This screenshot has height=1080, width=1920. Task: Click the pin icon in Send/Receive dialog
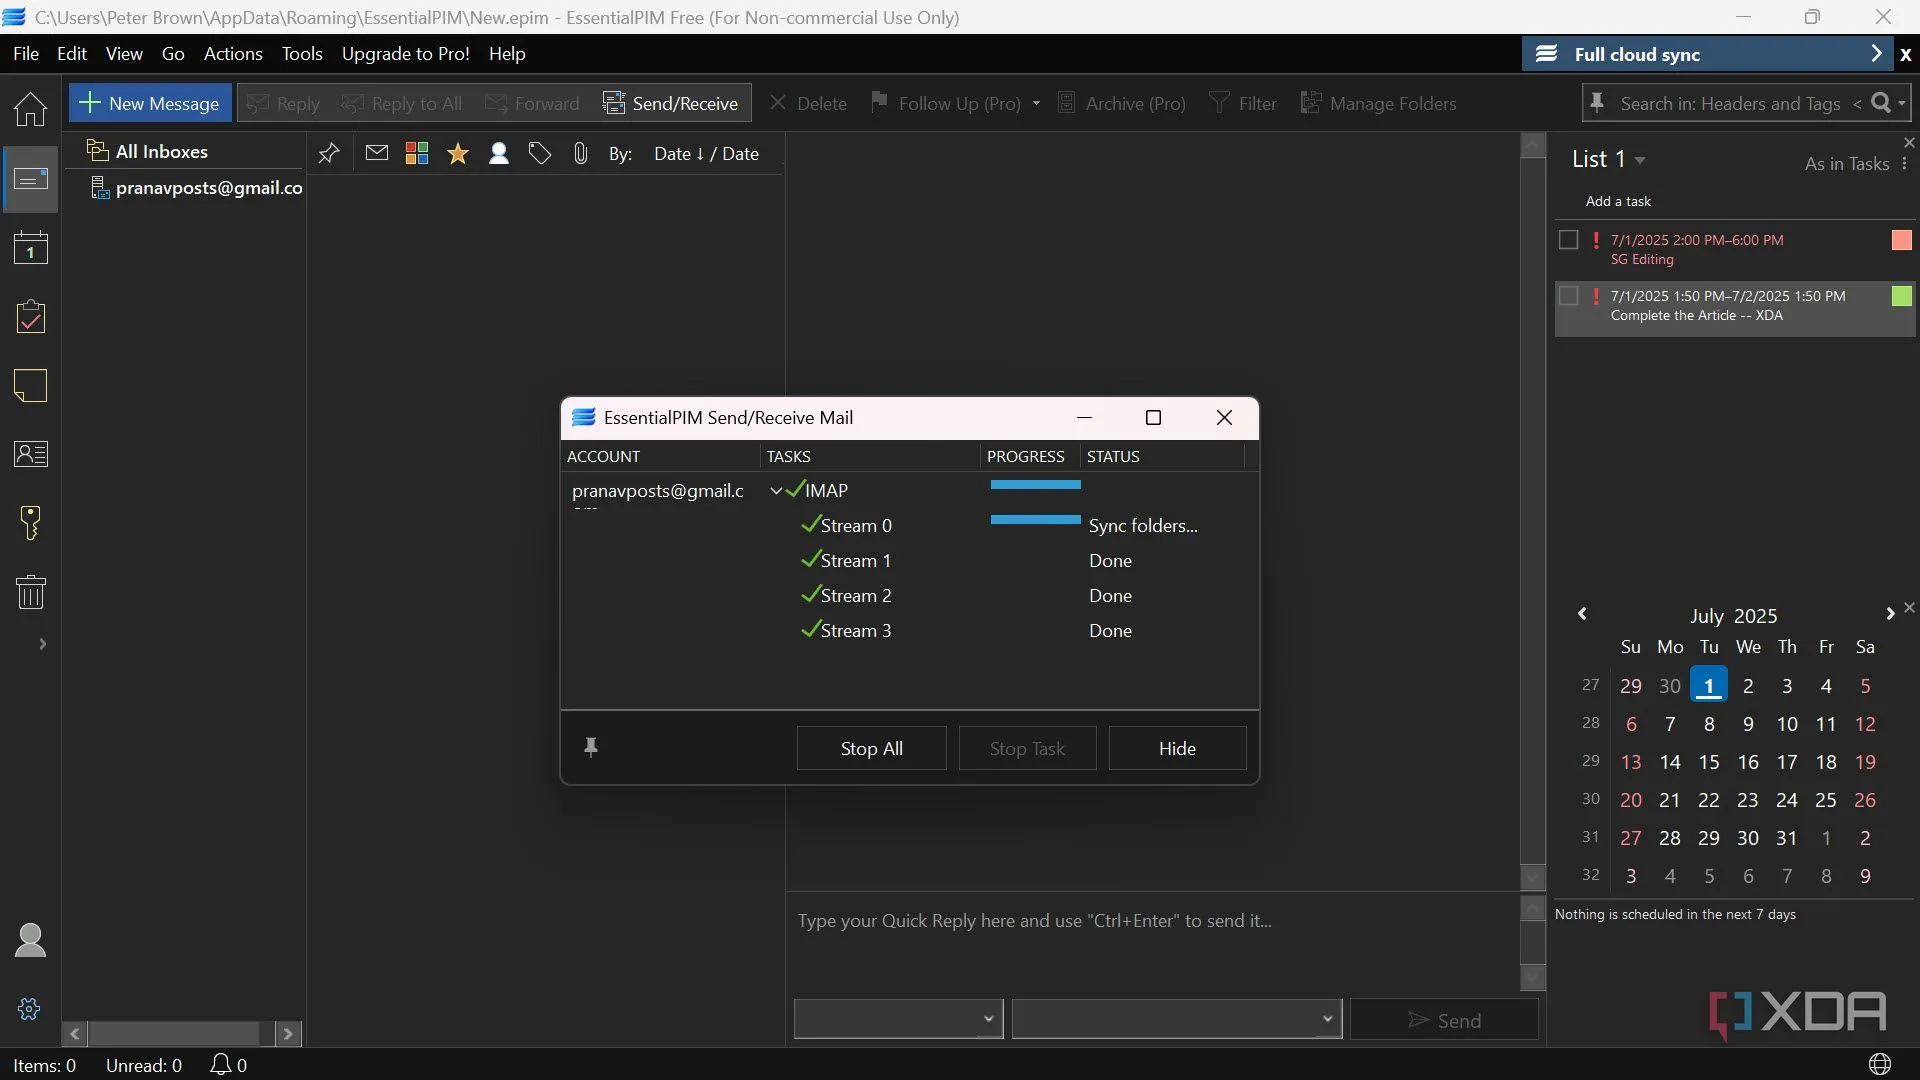coord(591,747)
